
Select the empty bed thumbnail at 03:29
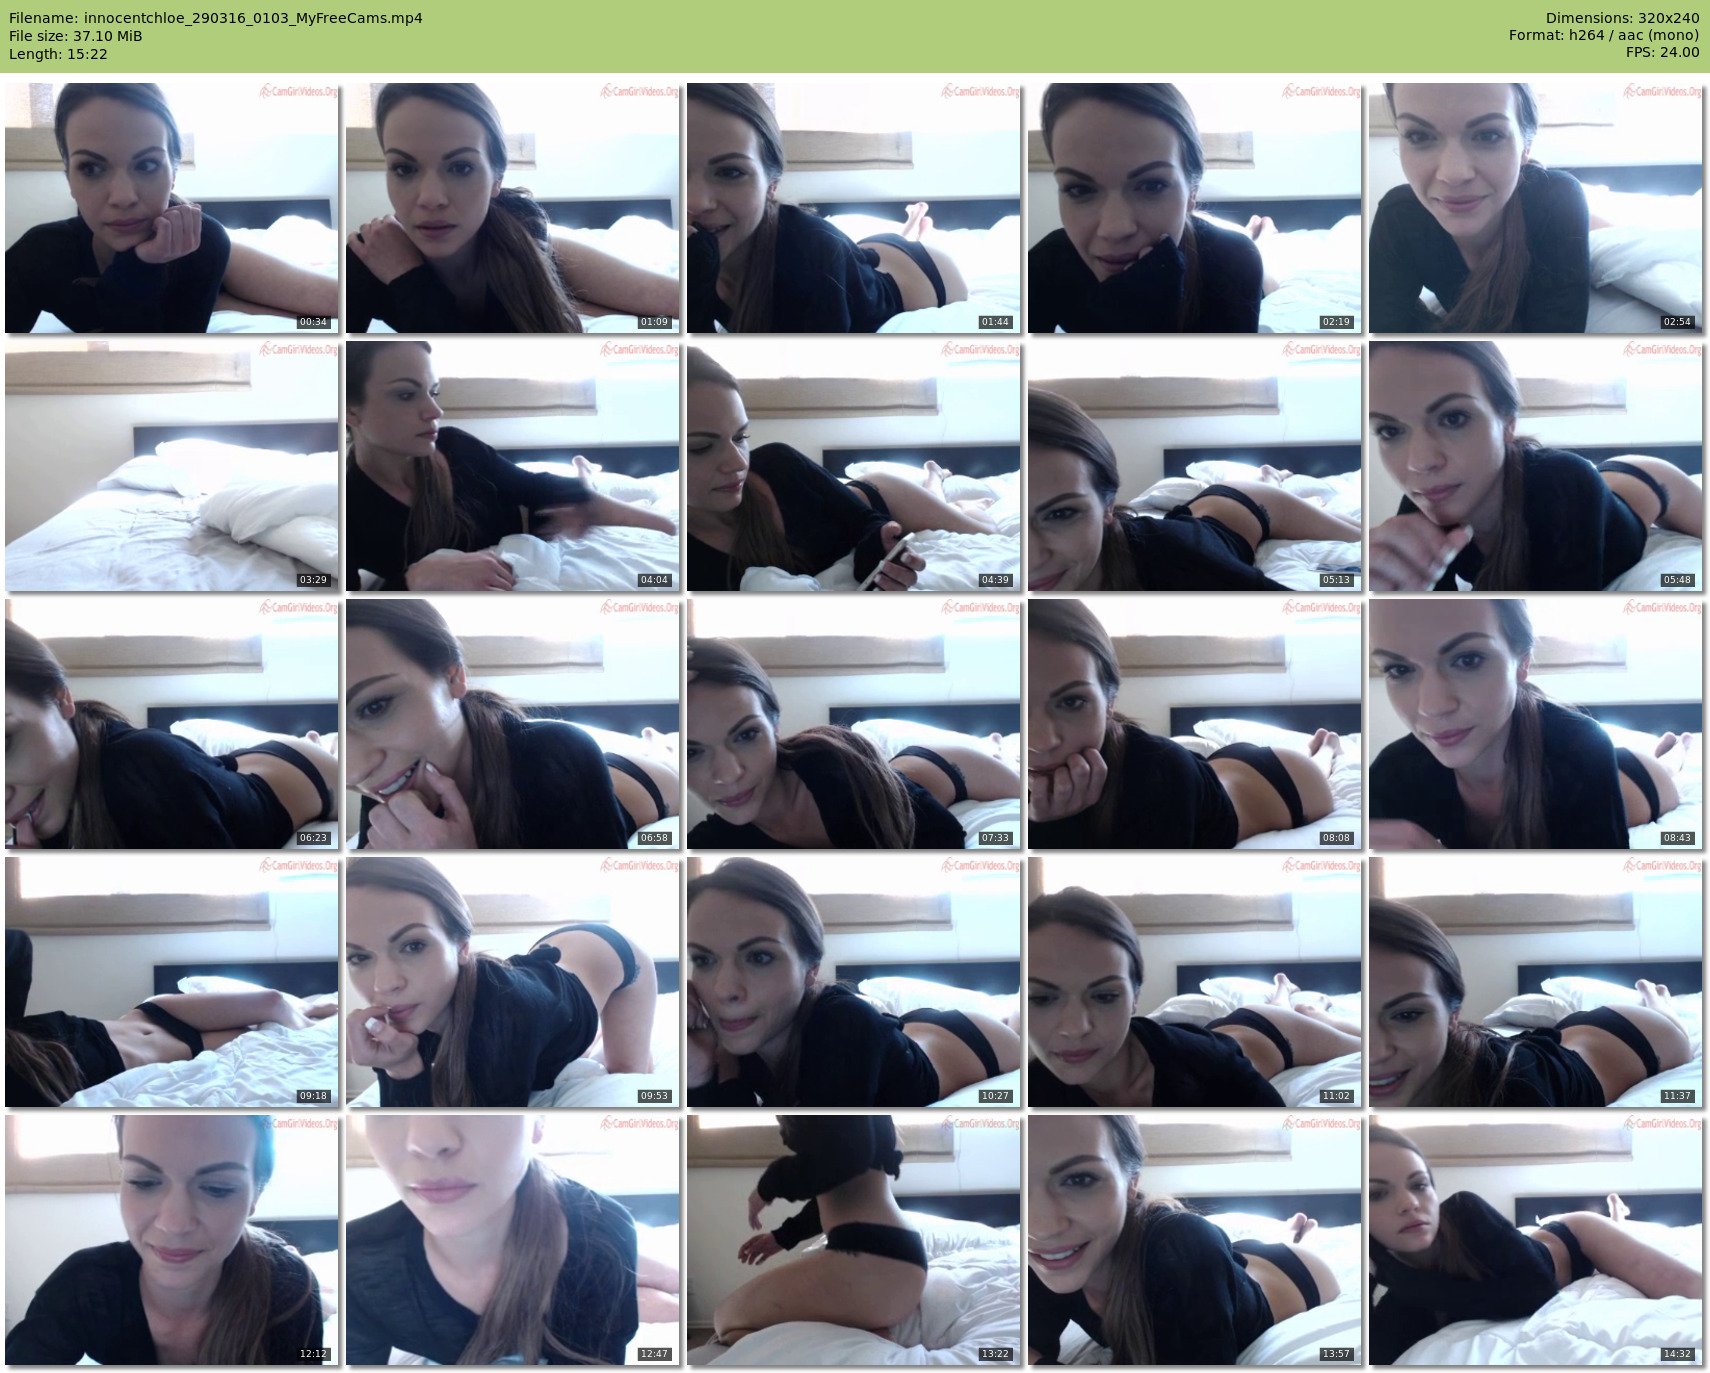tap(171, 466)
